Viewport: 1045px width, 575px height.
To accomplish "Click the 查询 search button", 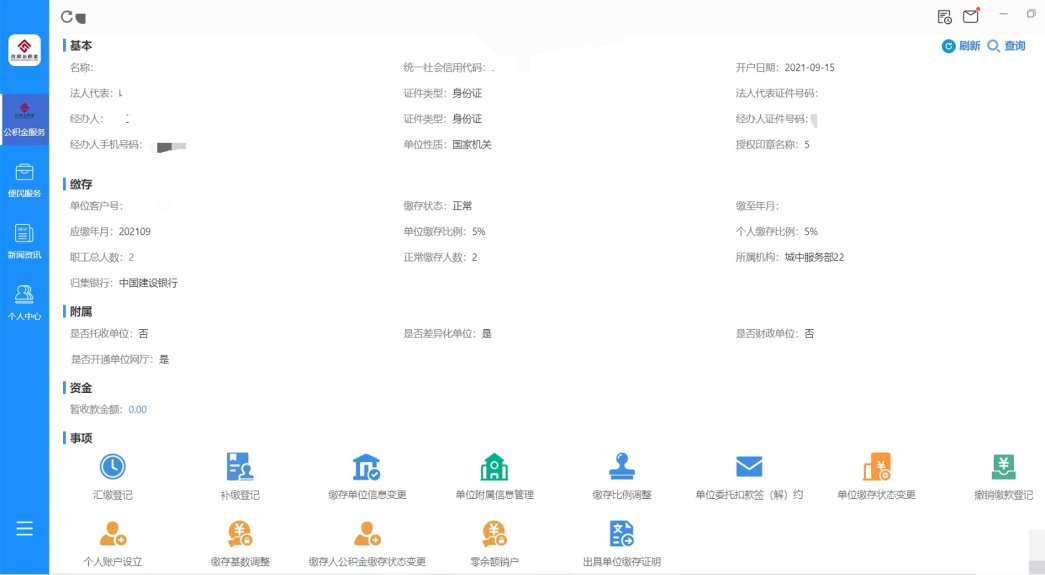I will pyautogui.click(x=1006, y=46).
